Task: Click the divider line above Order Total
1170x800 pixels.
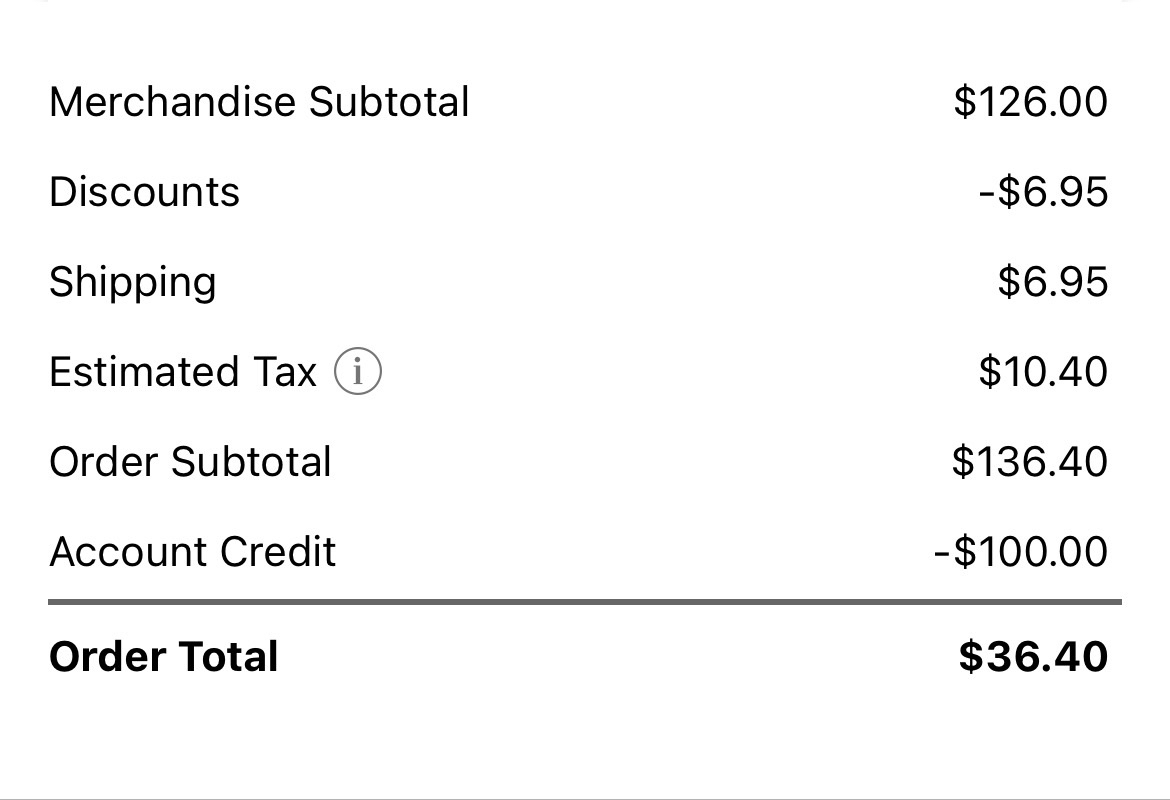Action: 585,601
